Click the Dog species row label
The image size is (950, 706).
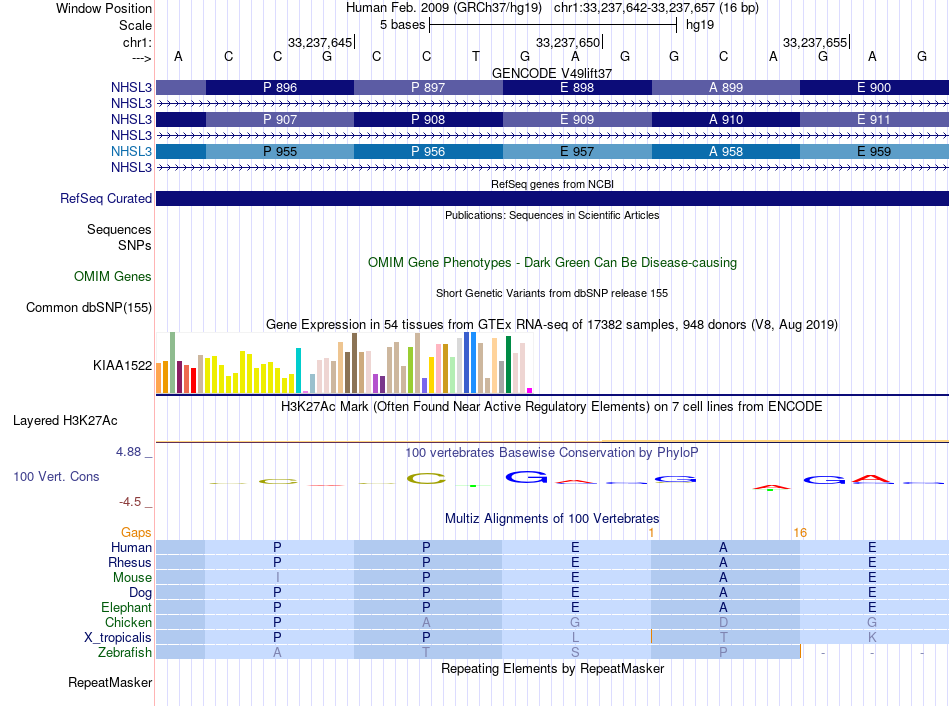140,593
